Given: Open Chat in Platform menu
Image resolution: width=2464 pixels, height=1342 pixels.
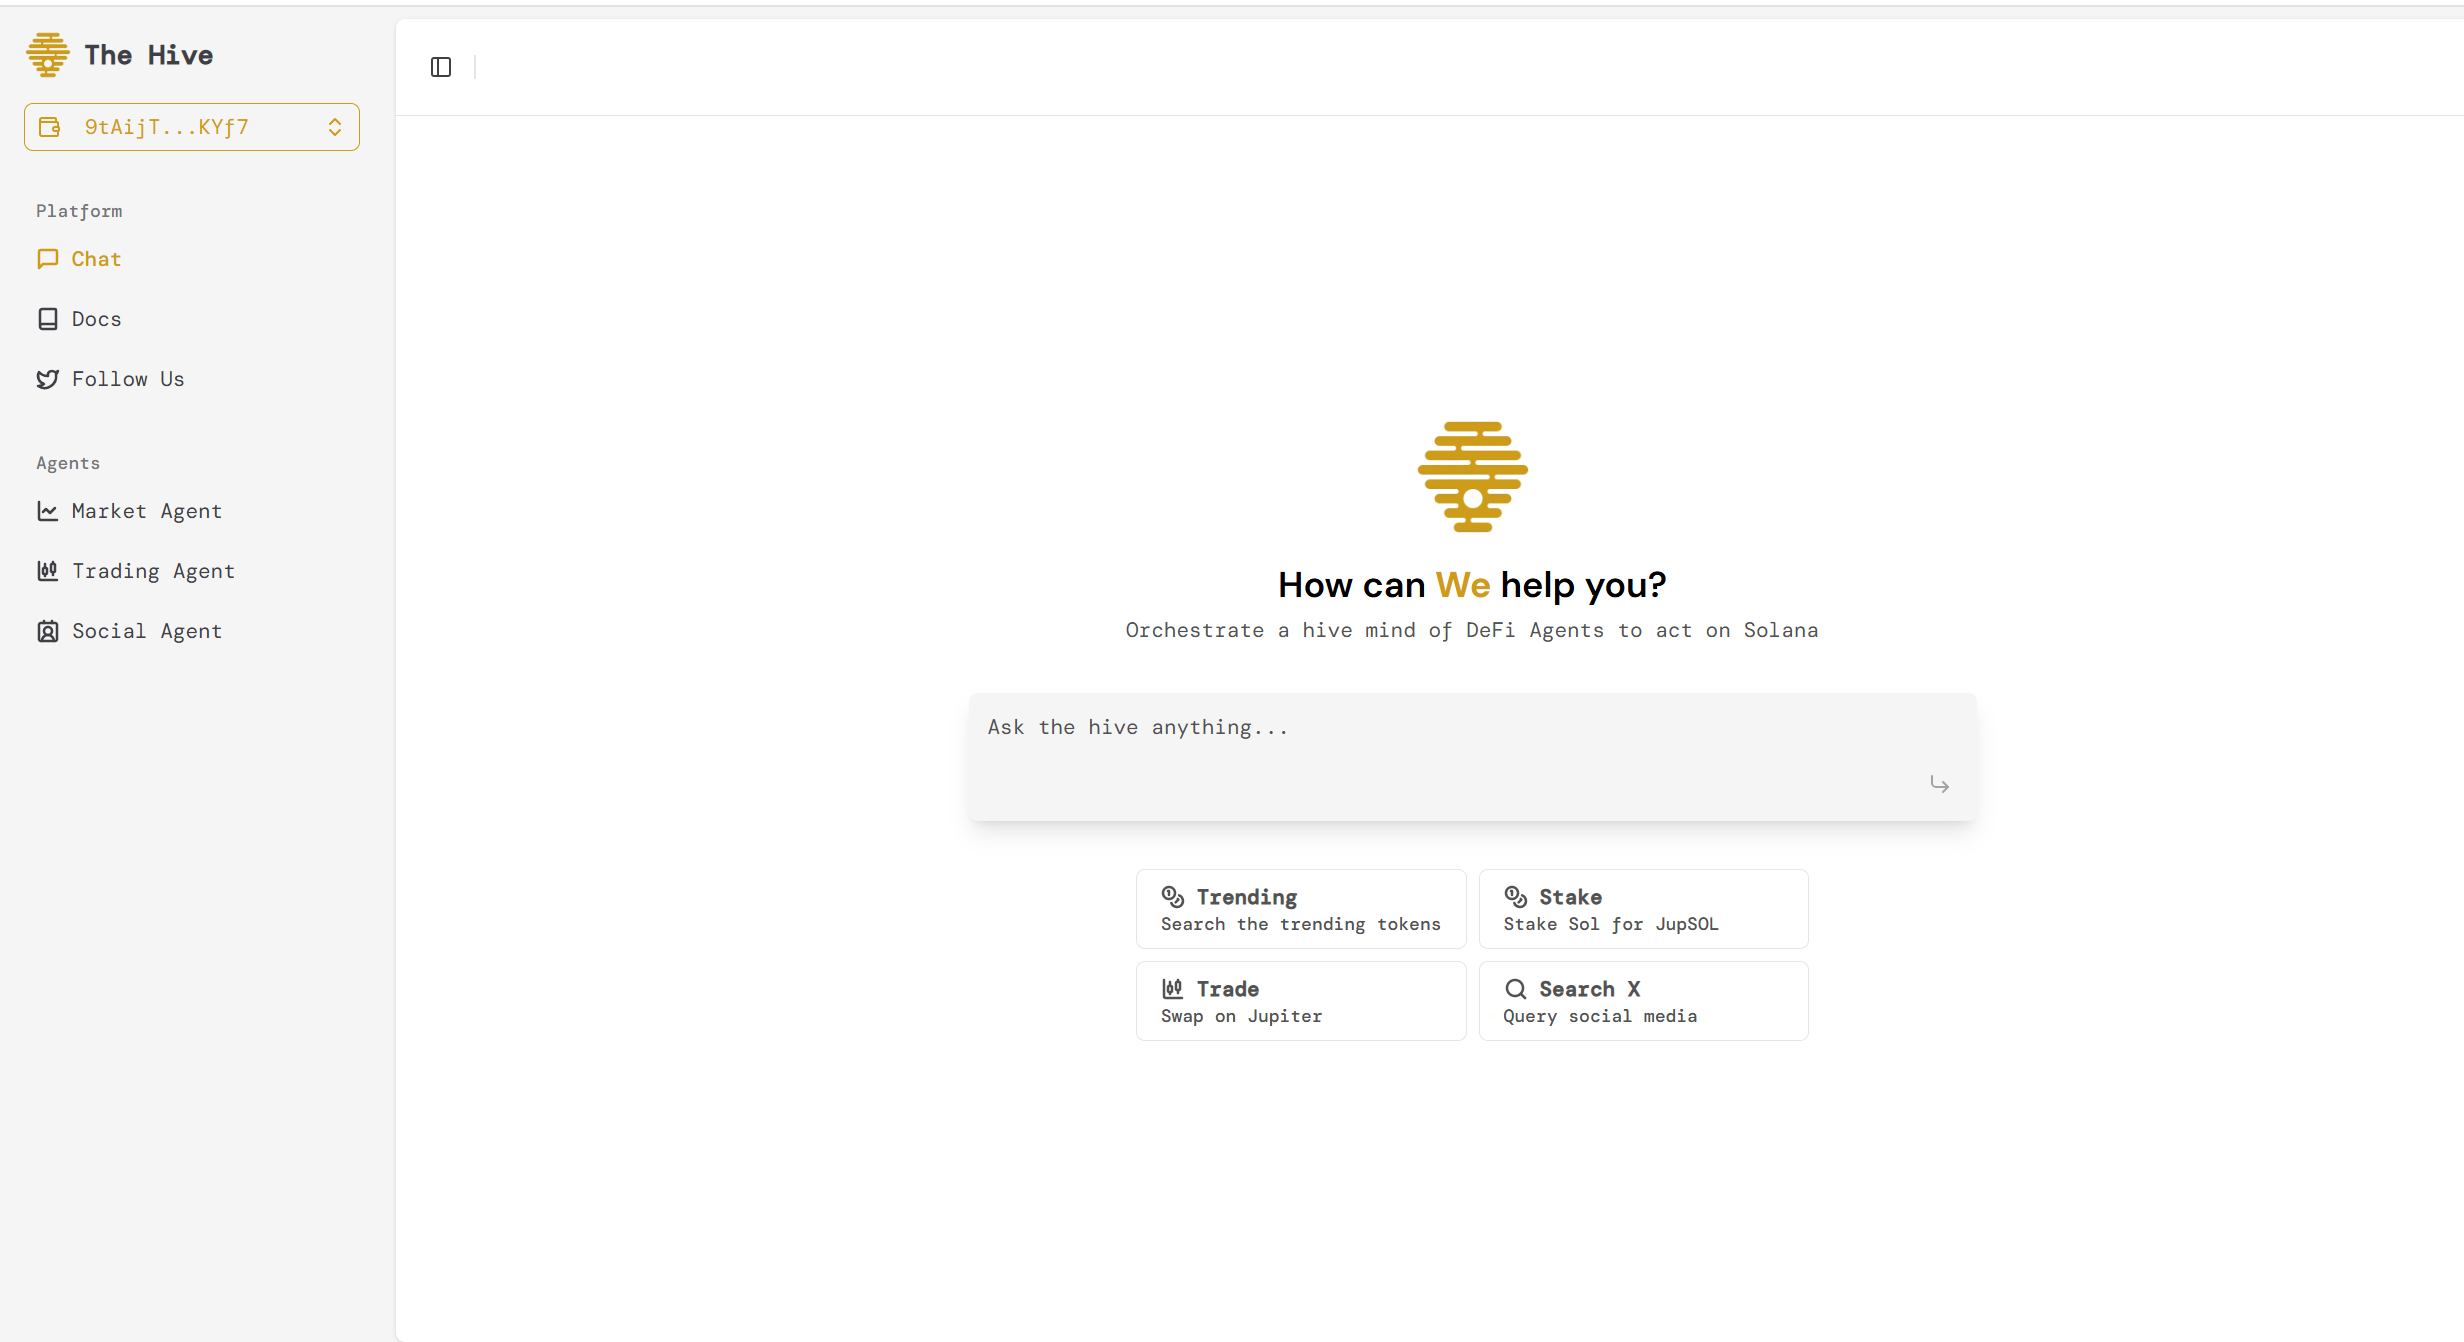Looking at the screenshot, I should coord(95,259).
